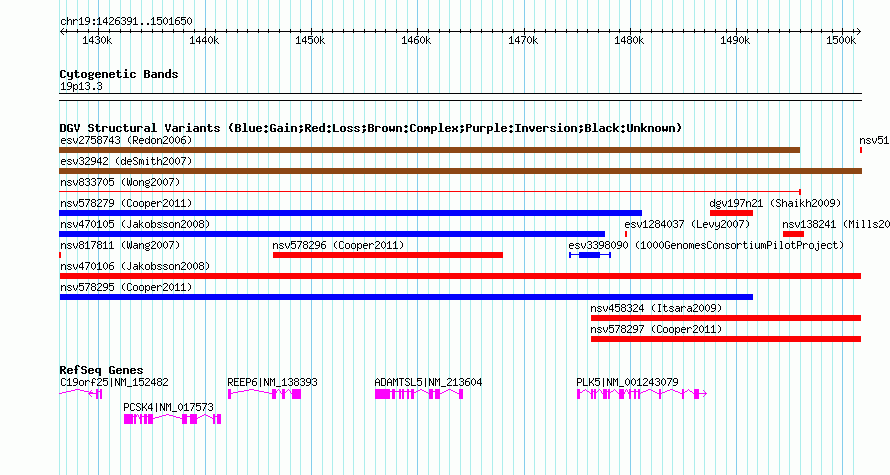Click the chr19:1426391..1501650 coordinates text
The width and height of the screenshot is (890, 475).
[126, 22]
